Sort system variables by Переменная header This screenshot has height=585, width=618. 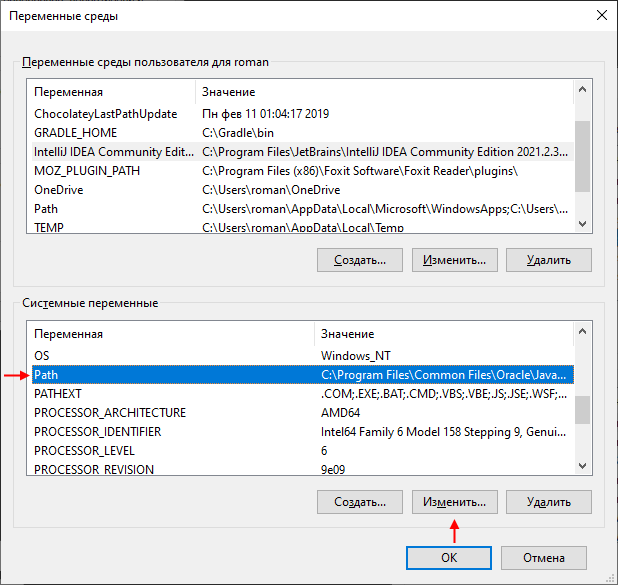tap(173, 334)
